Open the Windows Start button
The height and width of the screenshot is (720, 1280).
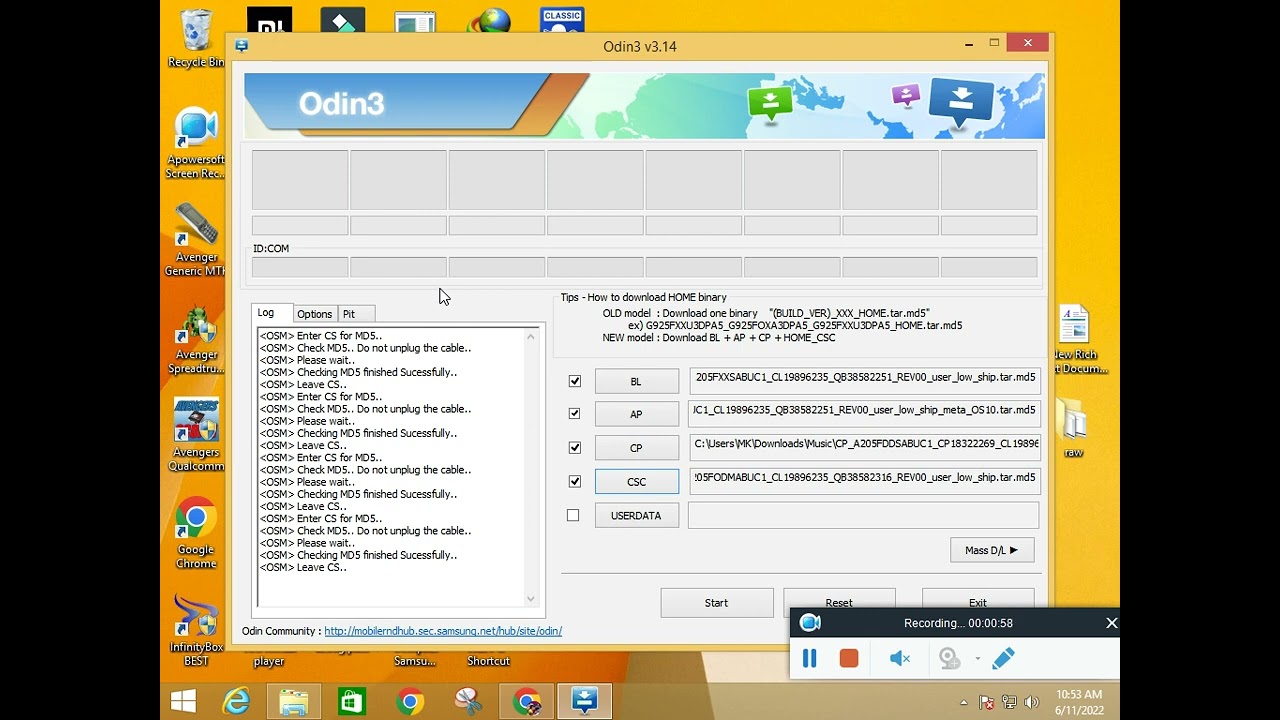pyautogui.click(x=183, y=701)
